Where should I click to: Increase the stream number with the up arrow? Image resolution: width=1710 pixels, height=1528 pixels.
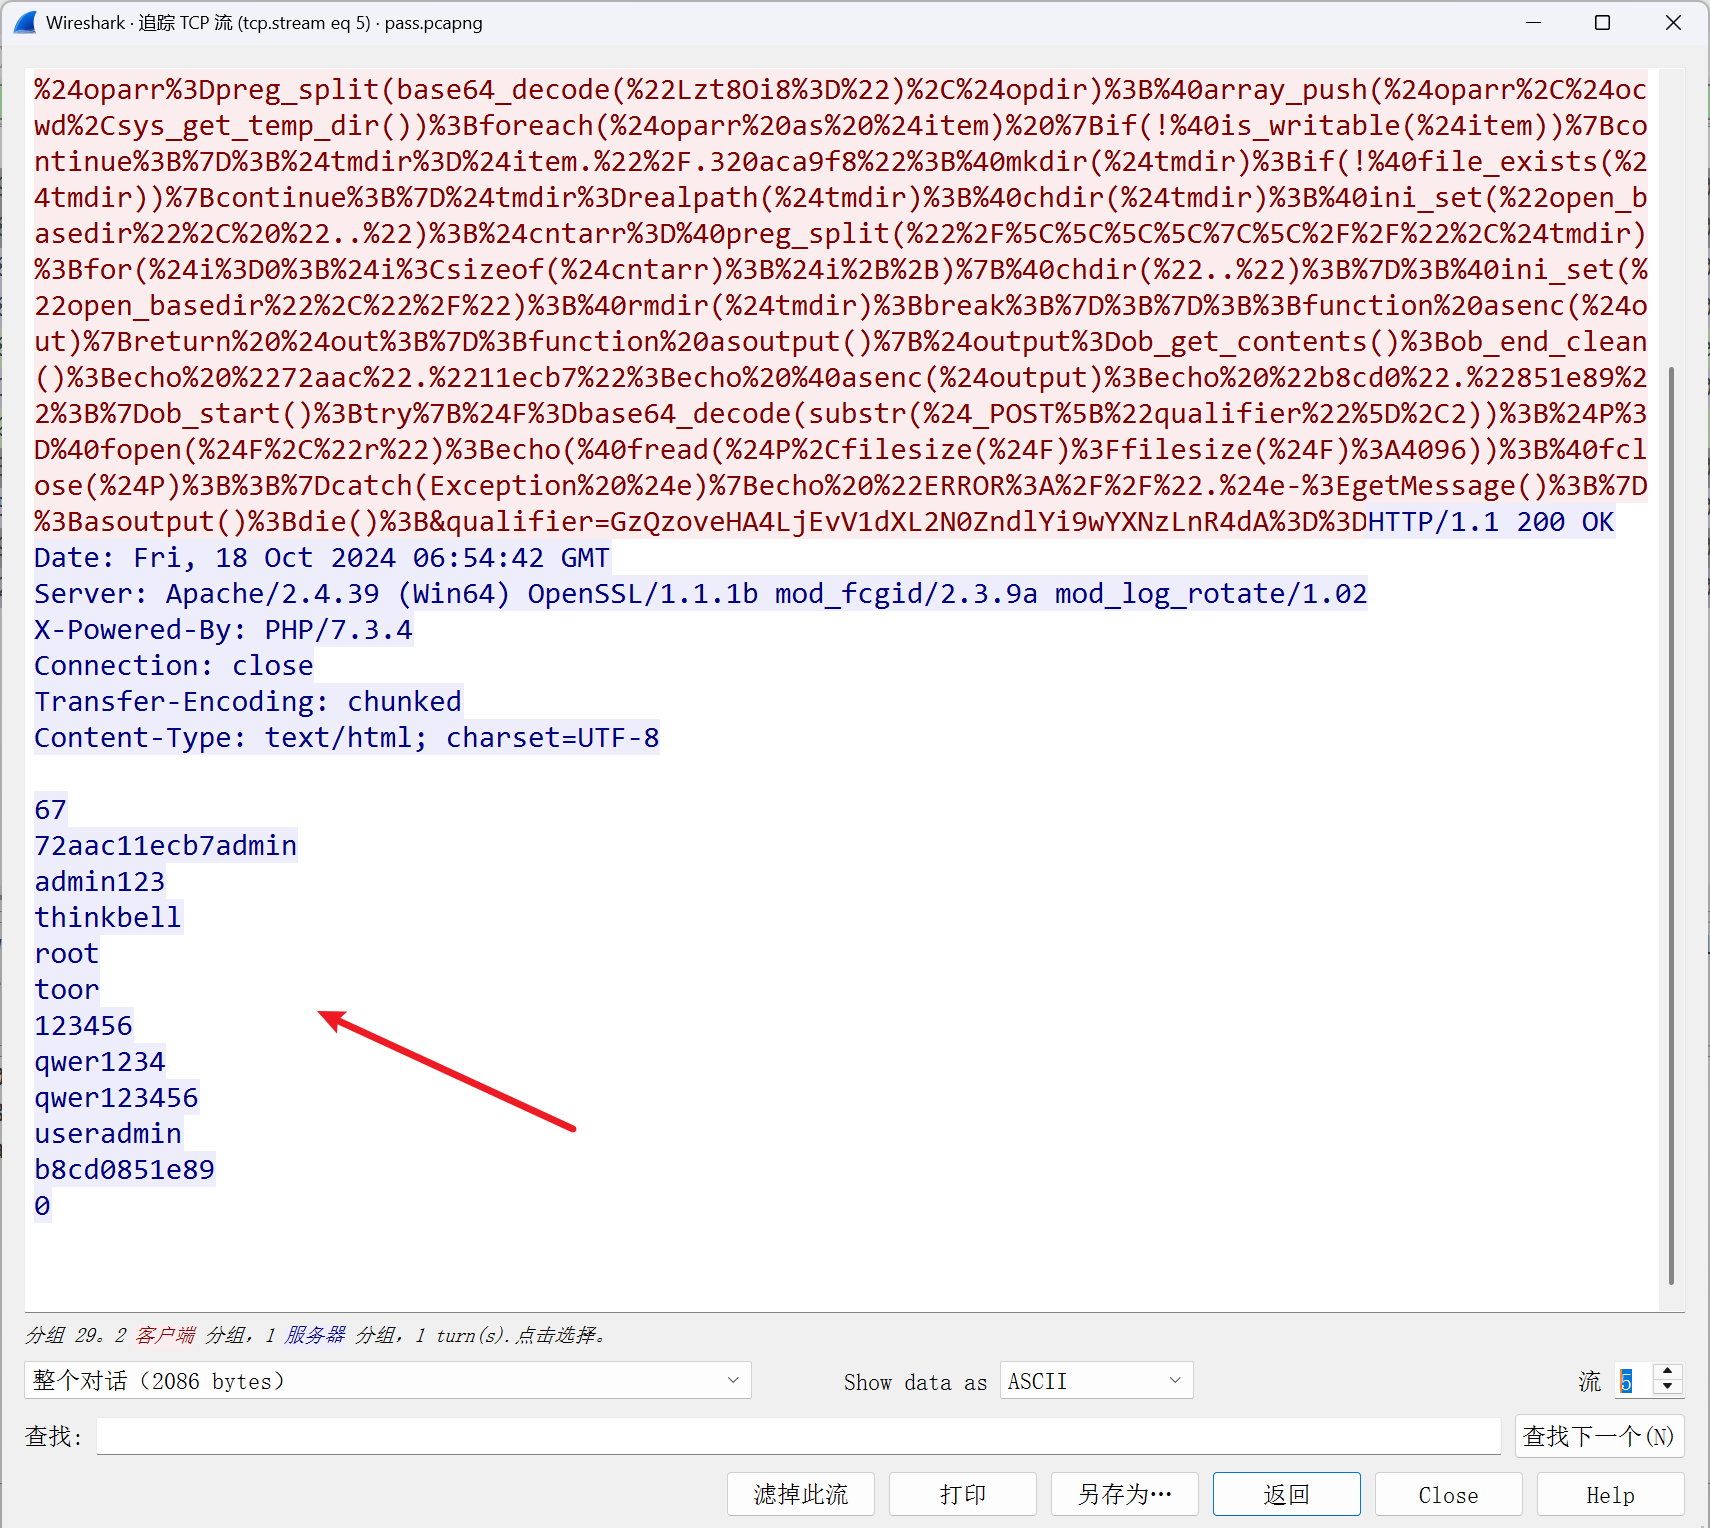(x=1667, y=1372)
